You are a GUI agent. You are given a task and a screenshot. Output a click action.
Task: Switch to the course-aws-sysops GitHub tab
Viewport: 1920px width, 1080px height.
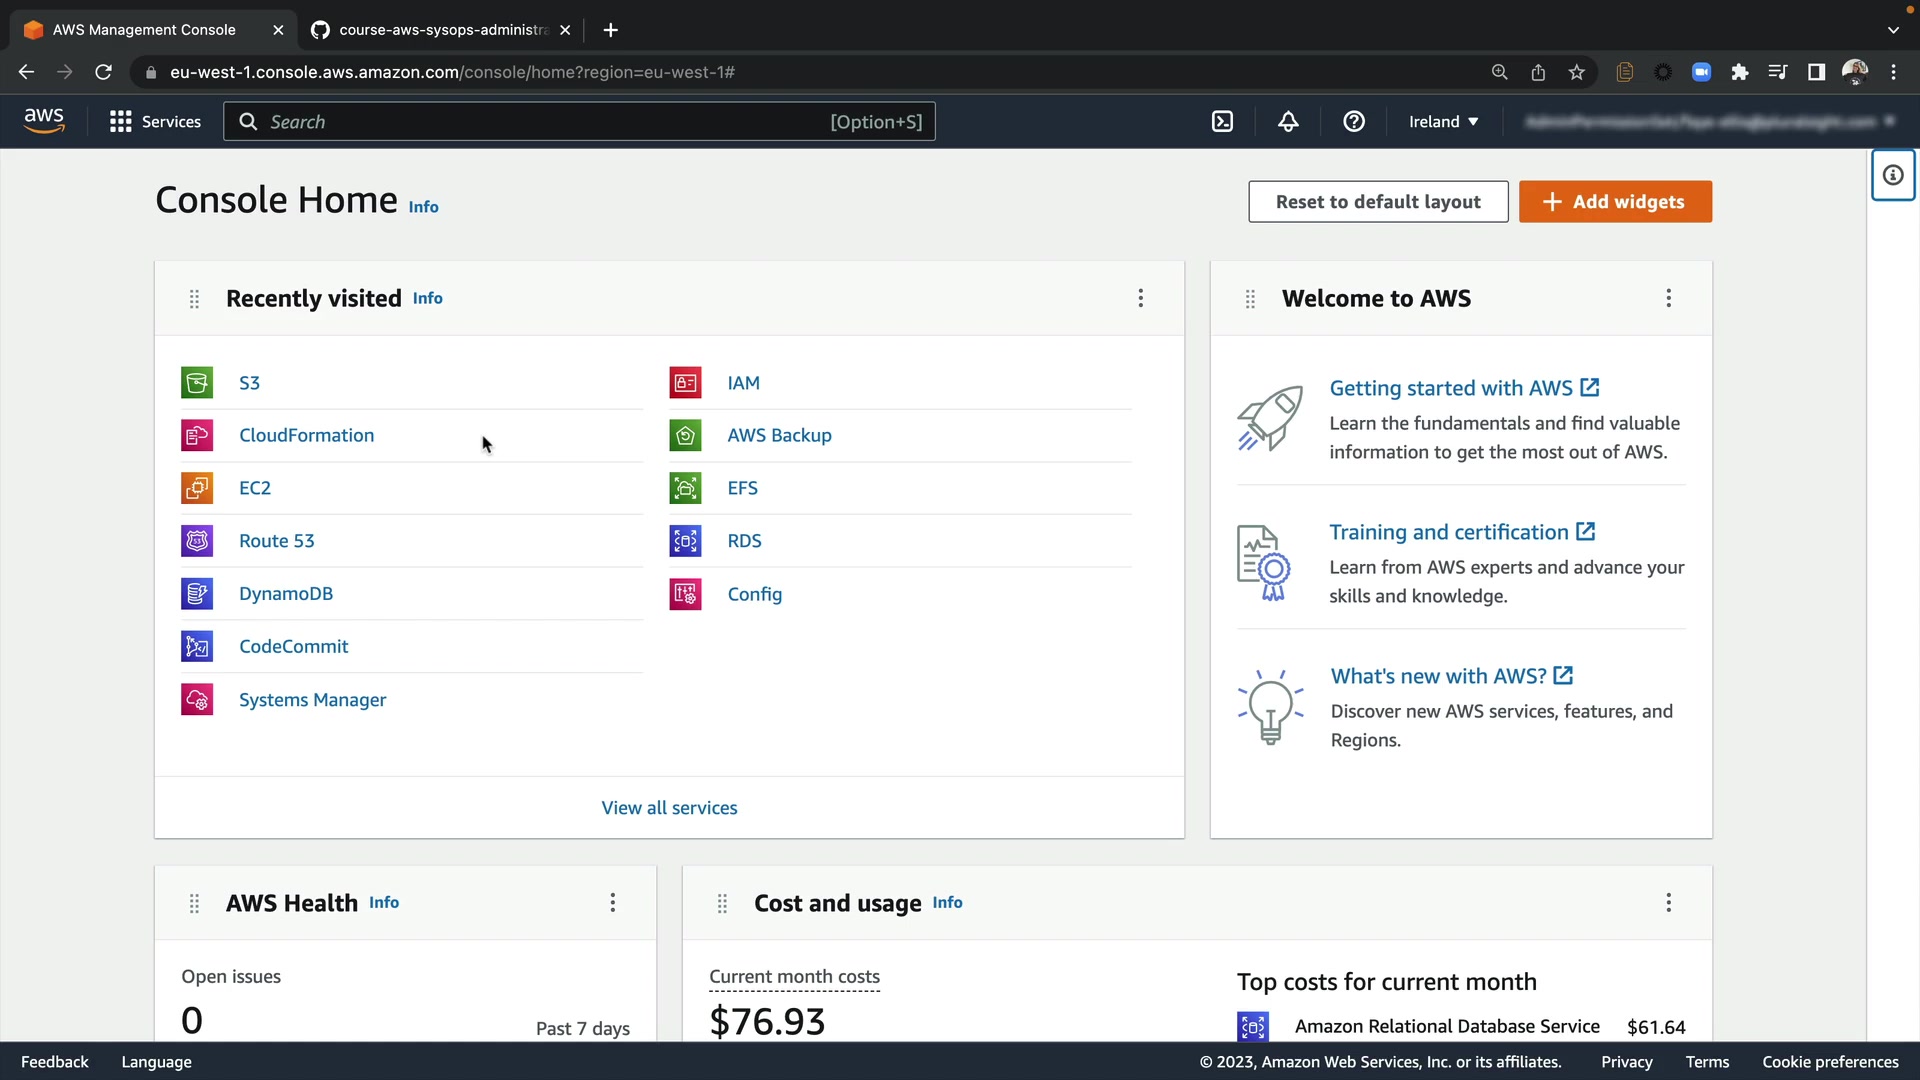tap(440, 30)
